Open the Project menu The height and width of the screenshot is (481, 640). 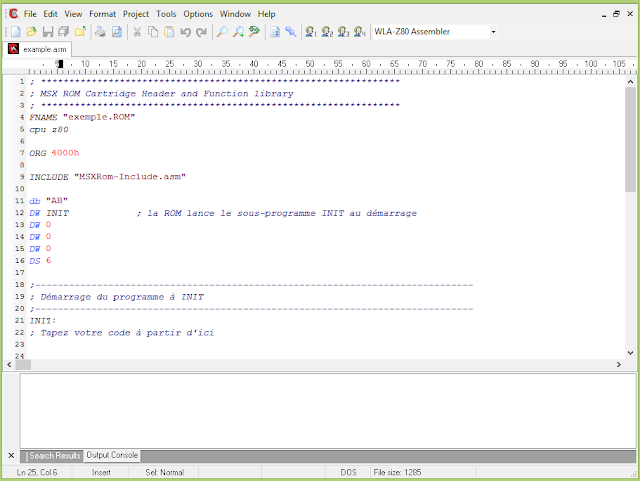pyautogui.click(x=136, y=14)
